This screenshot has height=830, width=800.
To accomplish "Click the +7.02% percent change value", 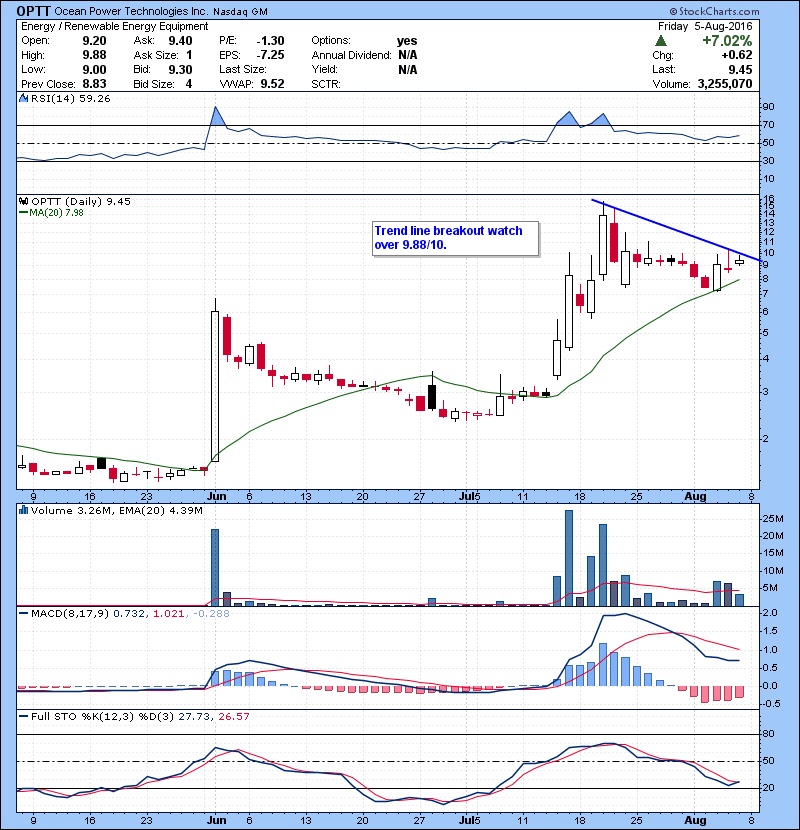I will (x=727, y=41).
